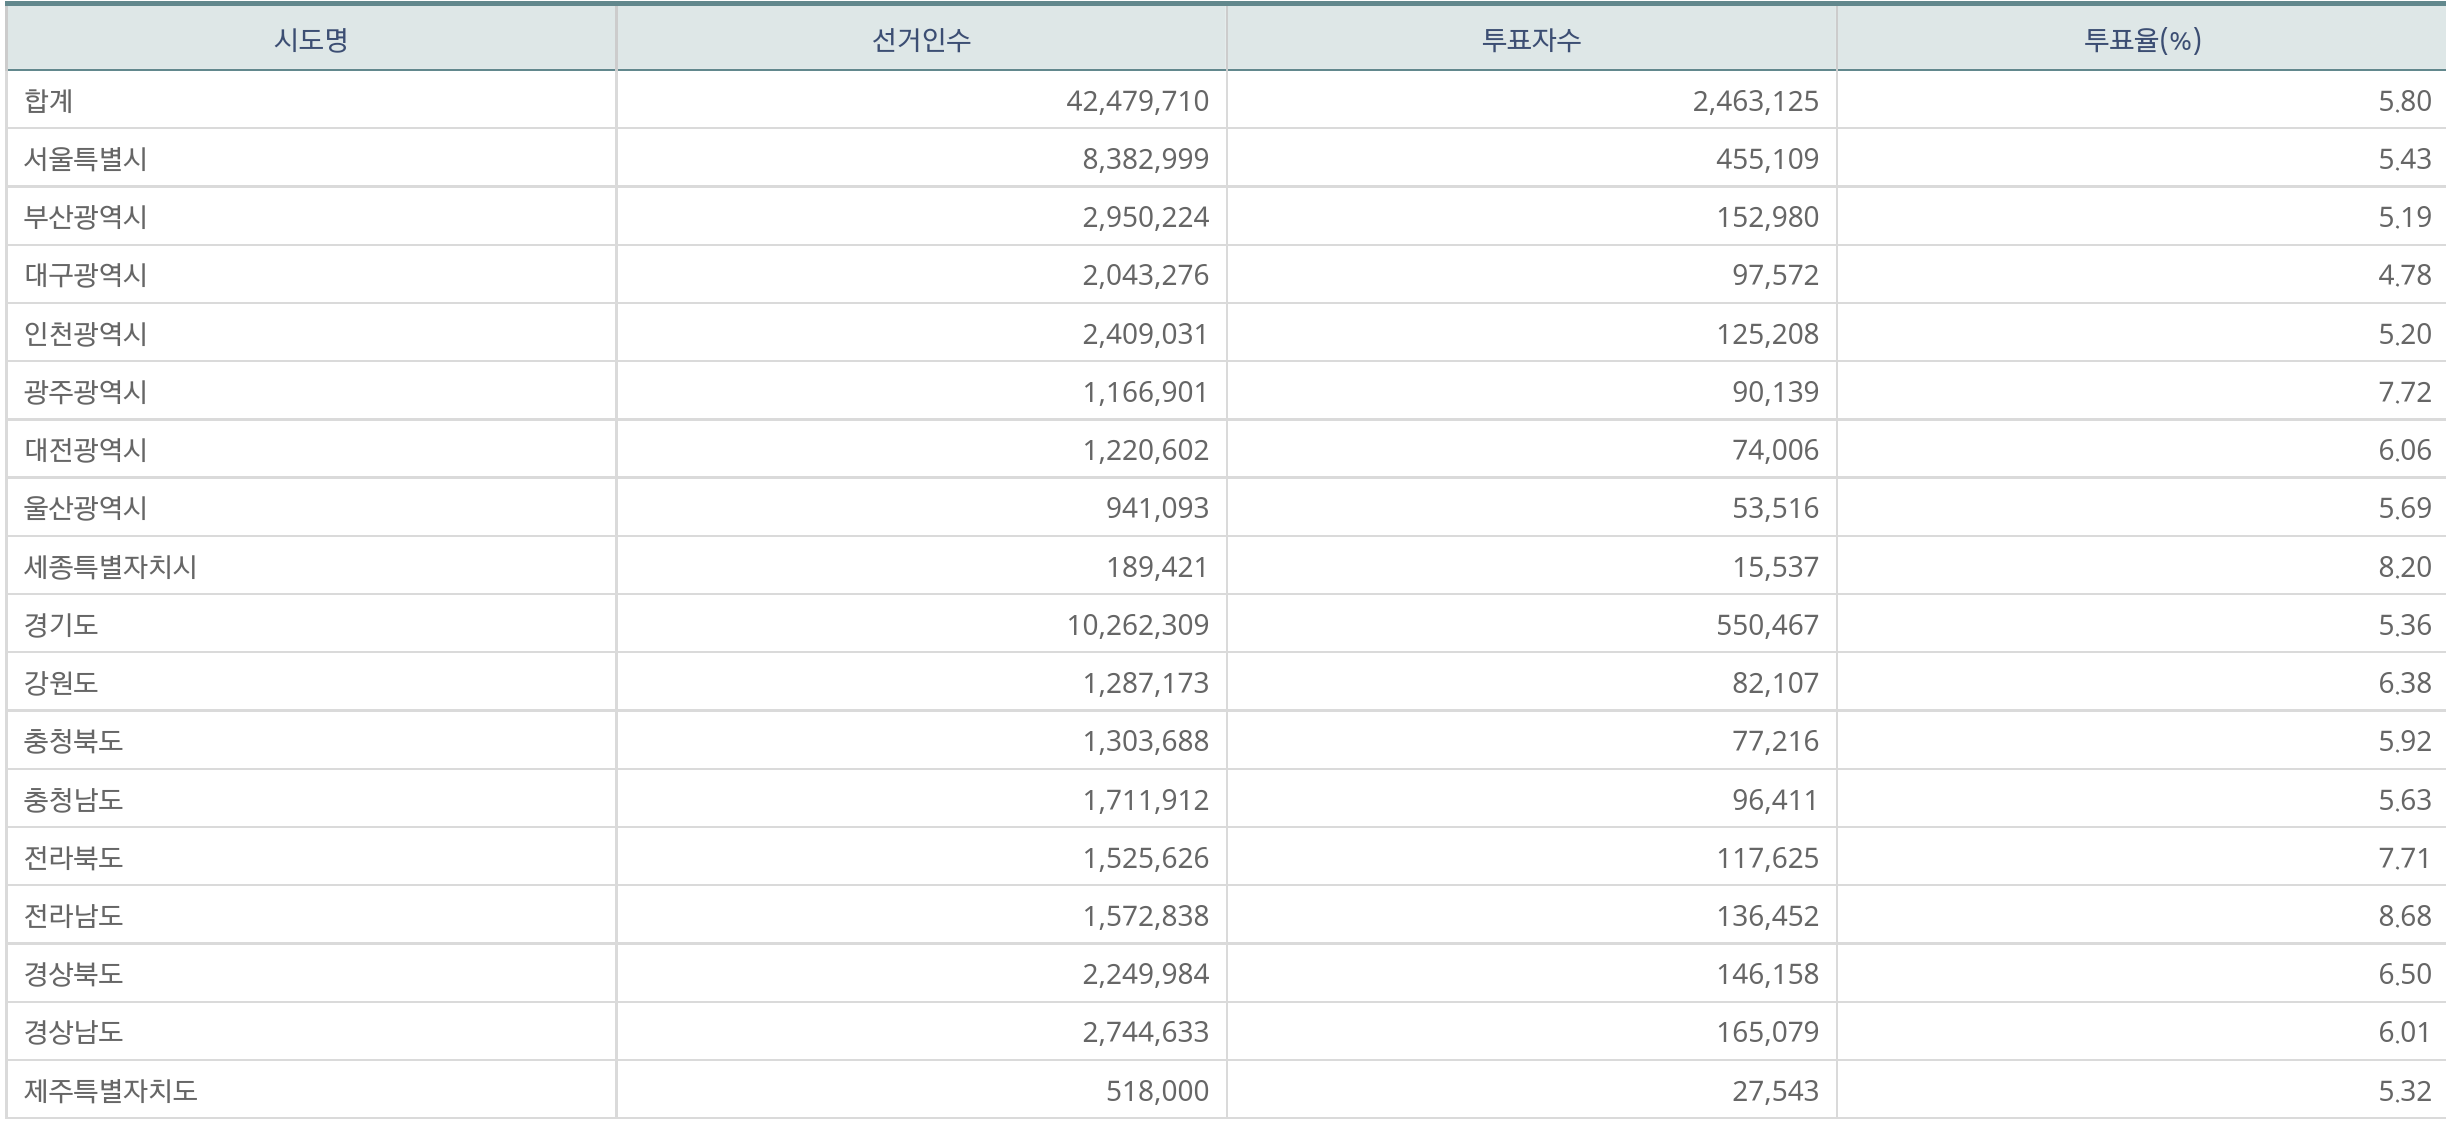Click the 강원도 row label
Screen dimensions: 2446x1121
coord(61,683)
